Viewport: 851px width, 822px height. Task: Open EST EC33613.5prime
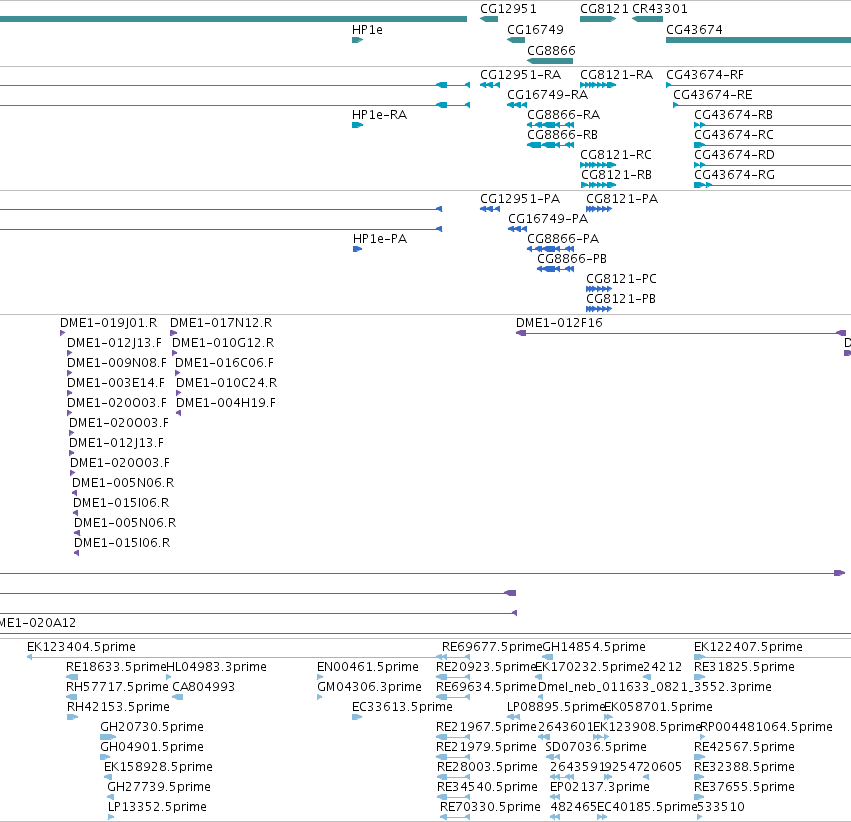(x=402, y=708)
